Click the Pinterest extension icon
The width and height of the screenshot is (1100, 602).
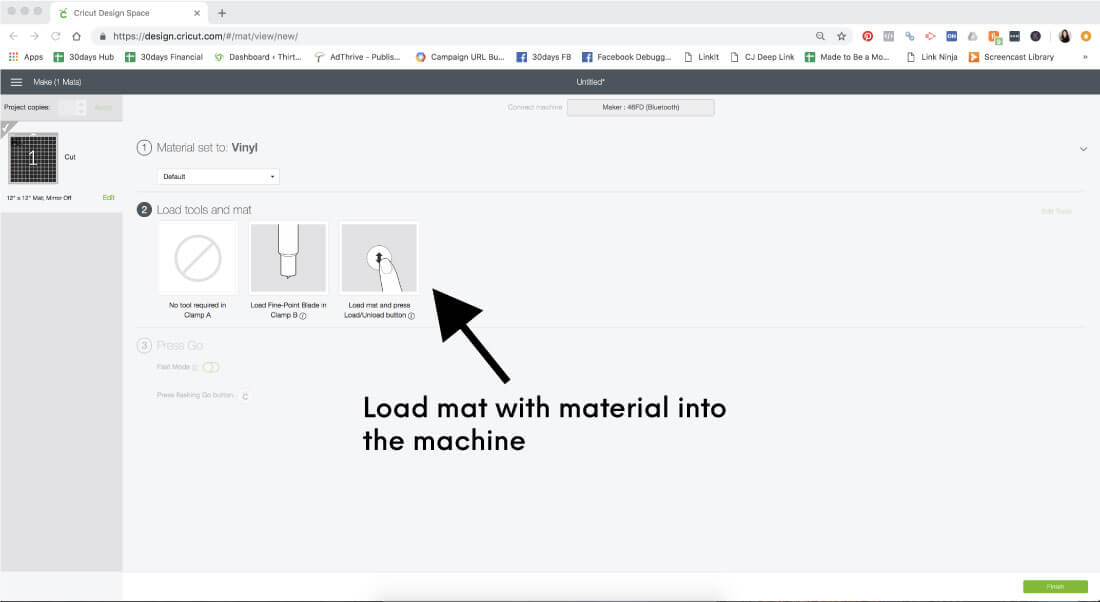tap(868, 36)
